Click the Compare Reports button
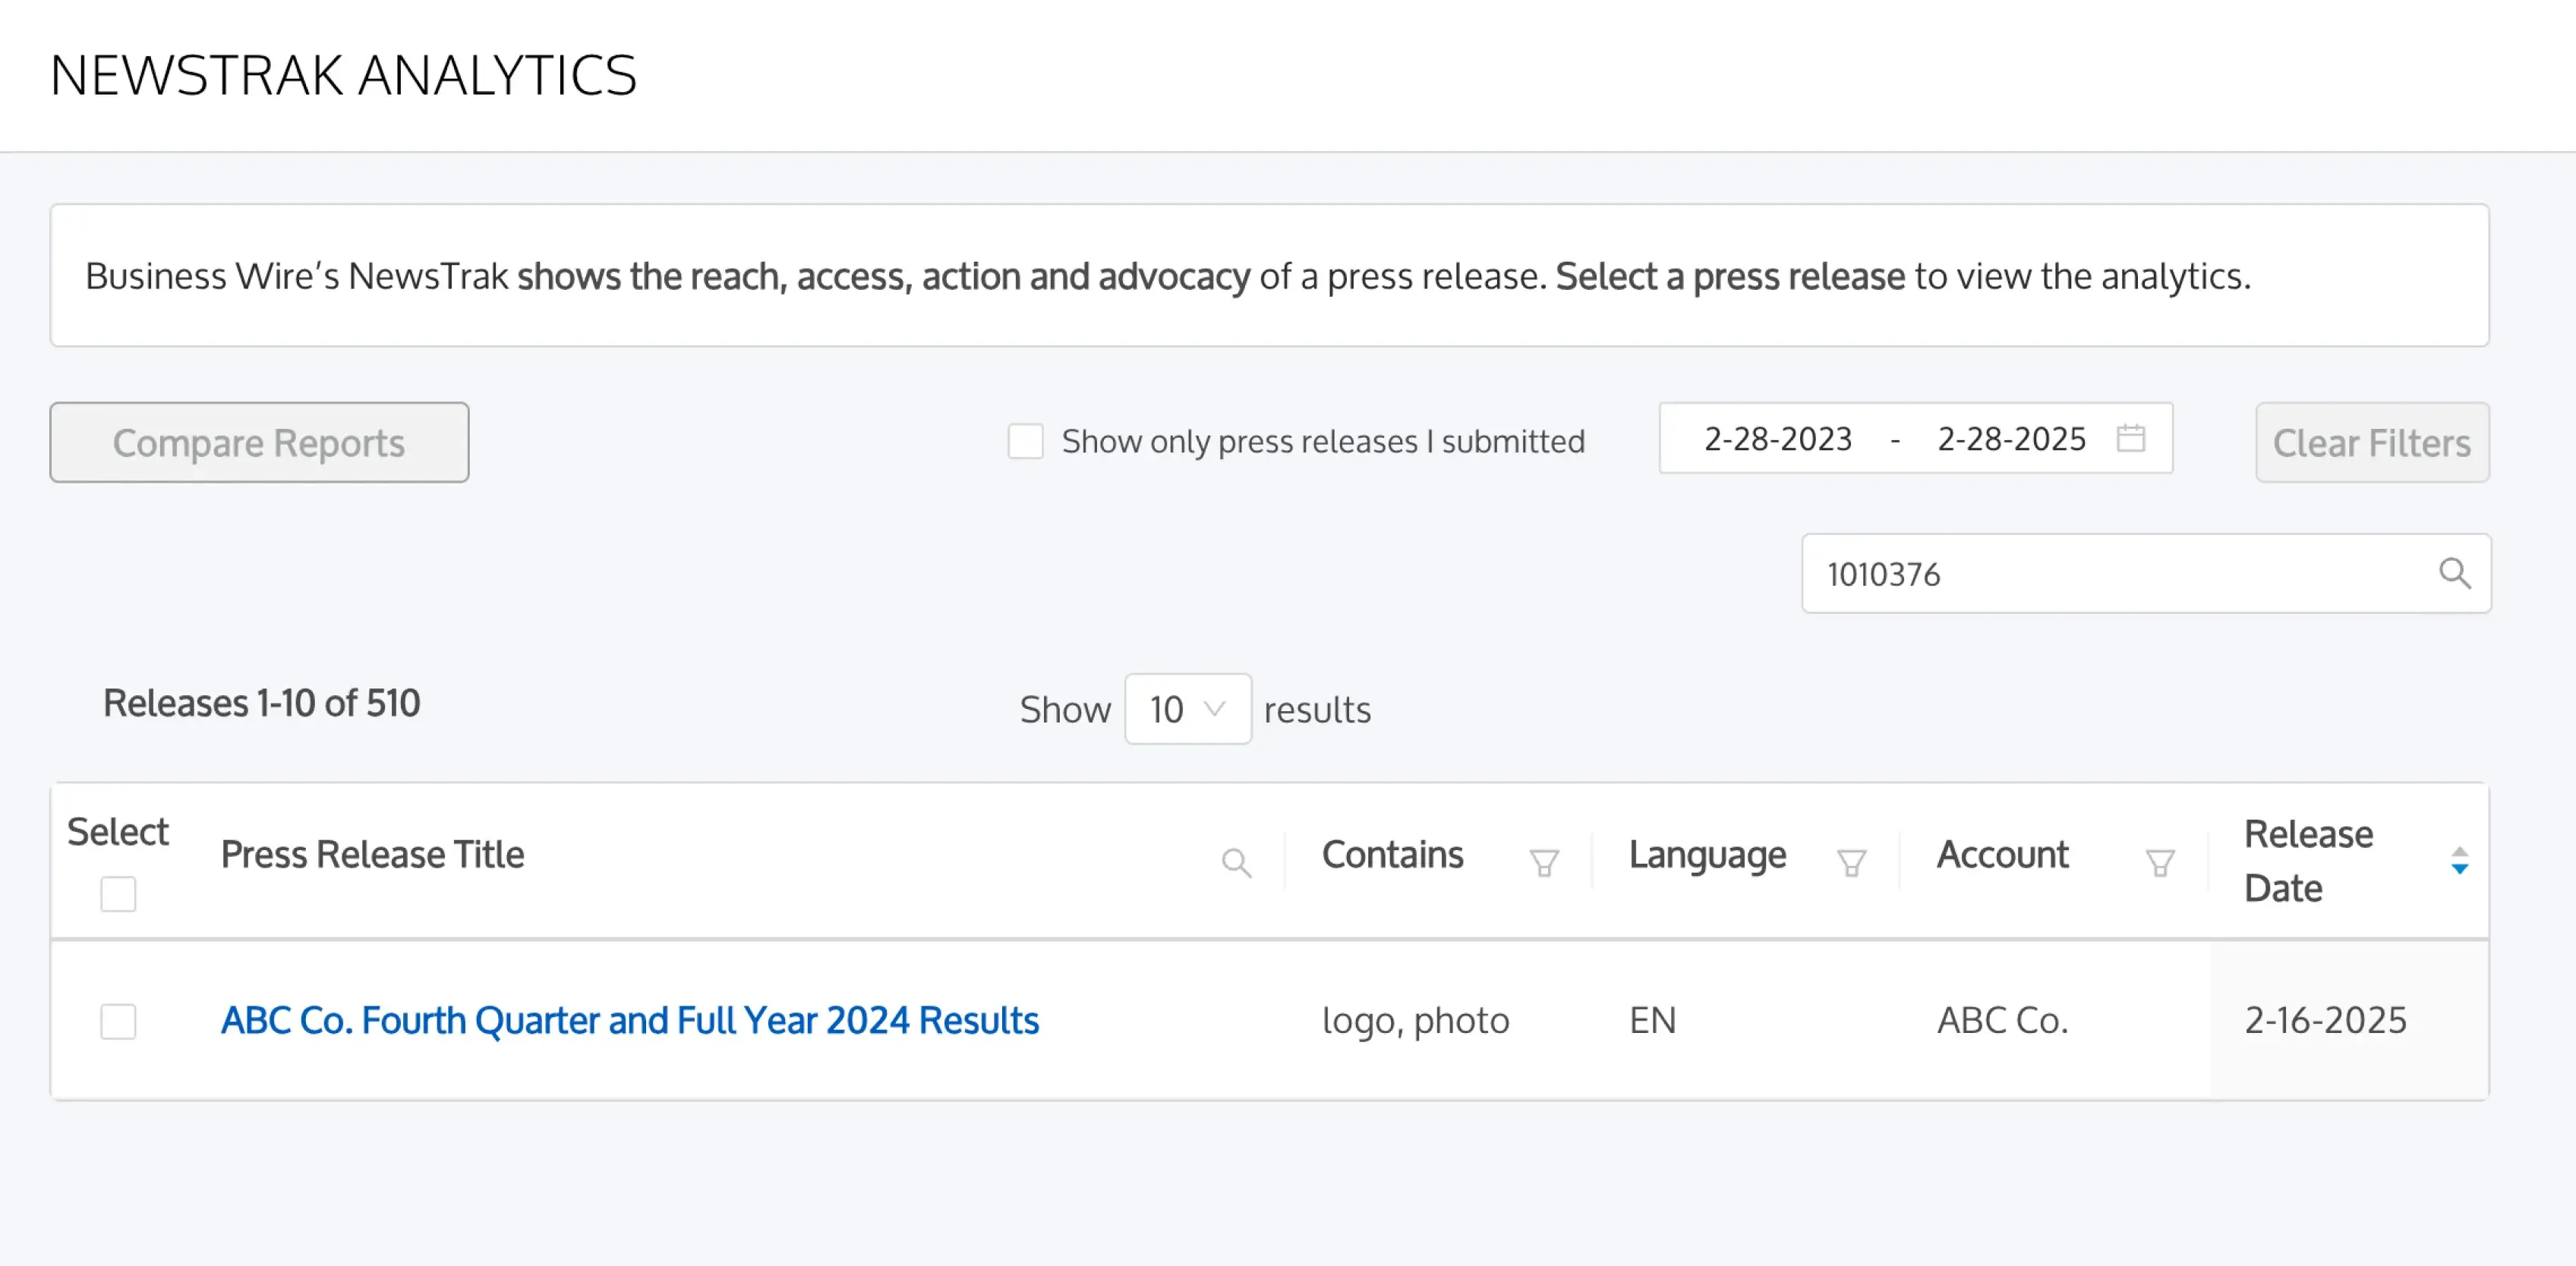Image resolution: width=2576 pixels, height=1266 pixels. (259, 442)
